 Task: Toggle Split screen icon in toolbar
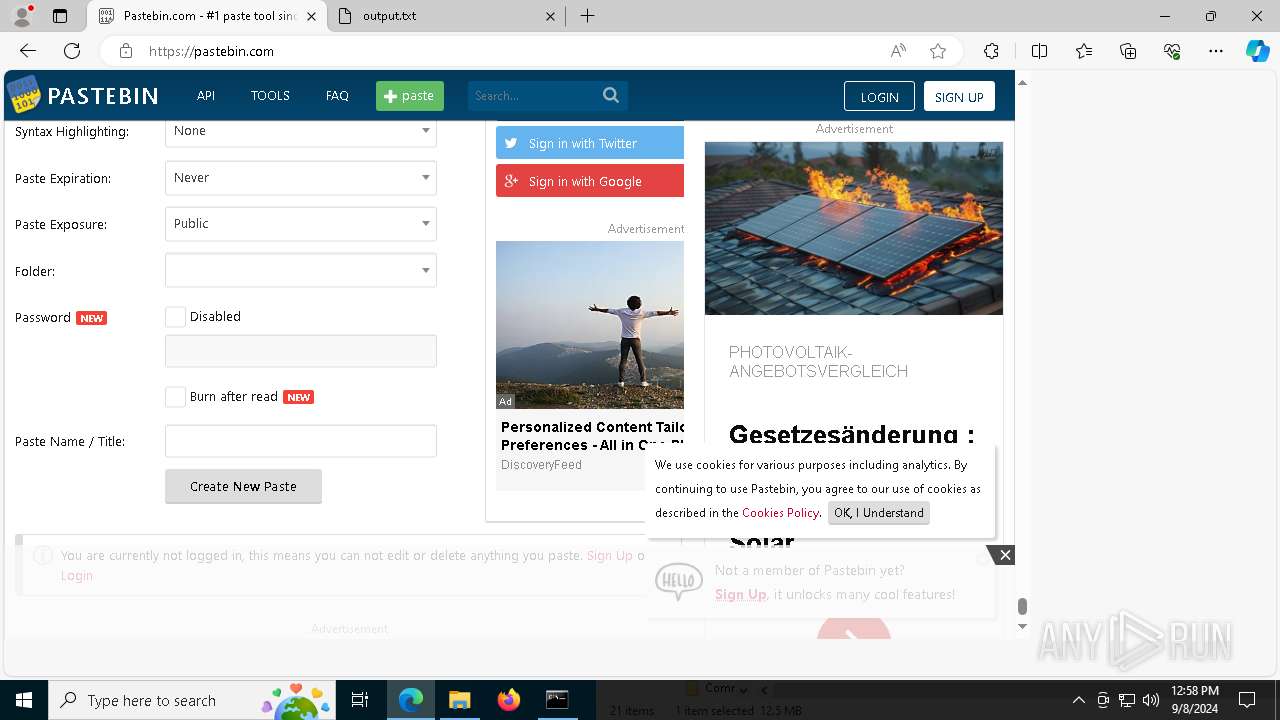pos(1039,51)
